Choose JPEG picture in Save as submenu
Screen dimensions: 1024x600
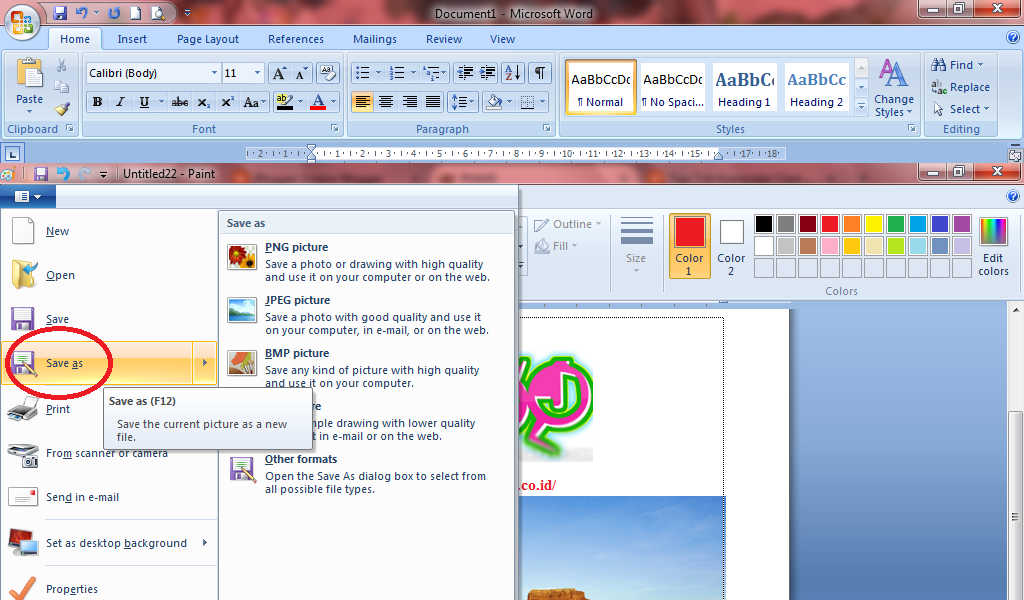coord(366,315)
